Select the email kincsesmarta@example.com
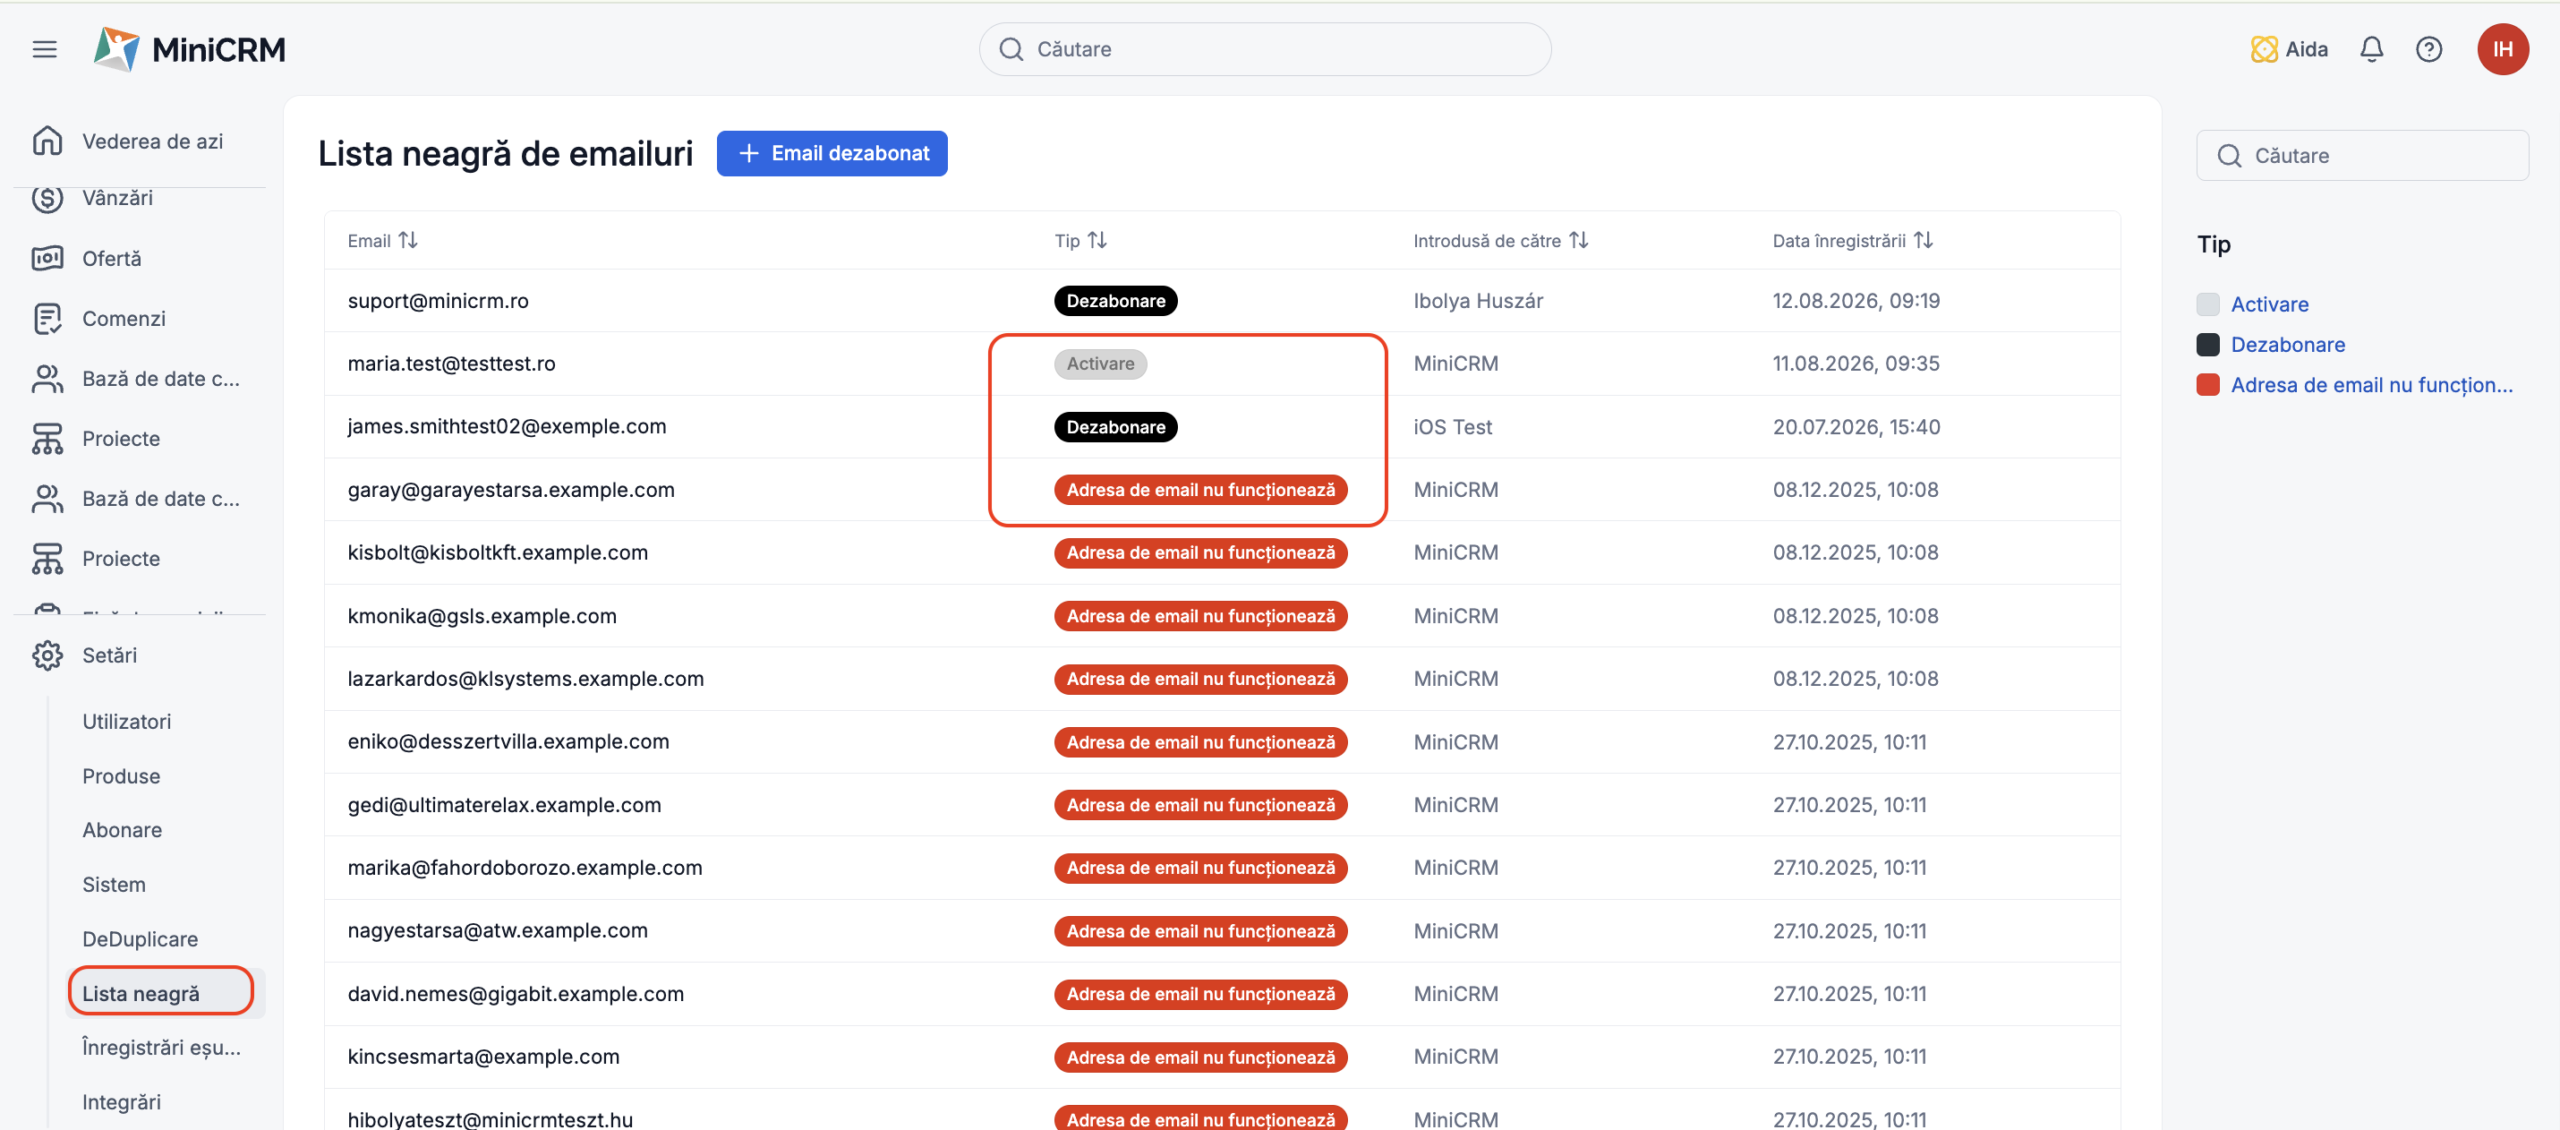2560x1130 pixels. pyautogui.click(x=484, y=1057)
